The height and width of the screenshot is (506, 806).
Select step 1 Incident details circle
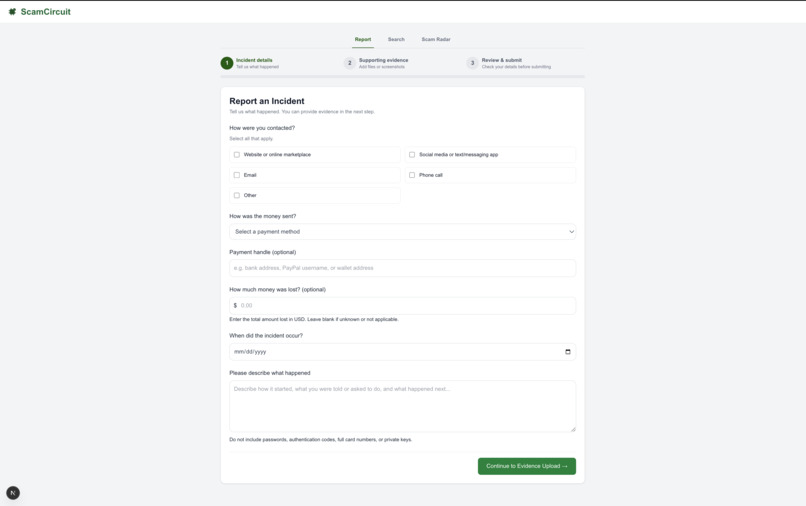[x=227, y=63]
